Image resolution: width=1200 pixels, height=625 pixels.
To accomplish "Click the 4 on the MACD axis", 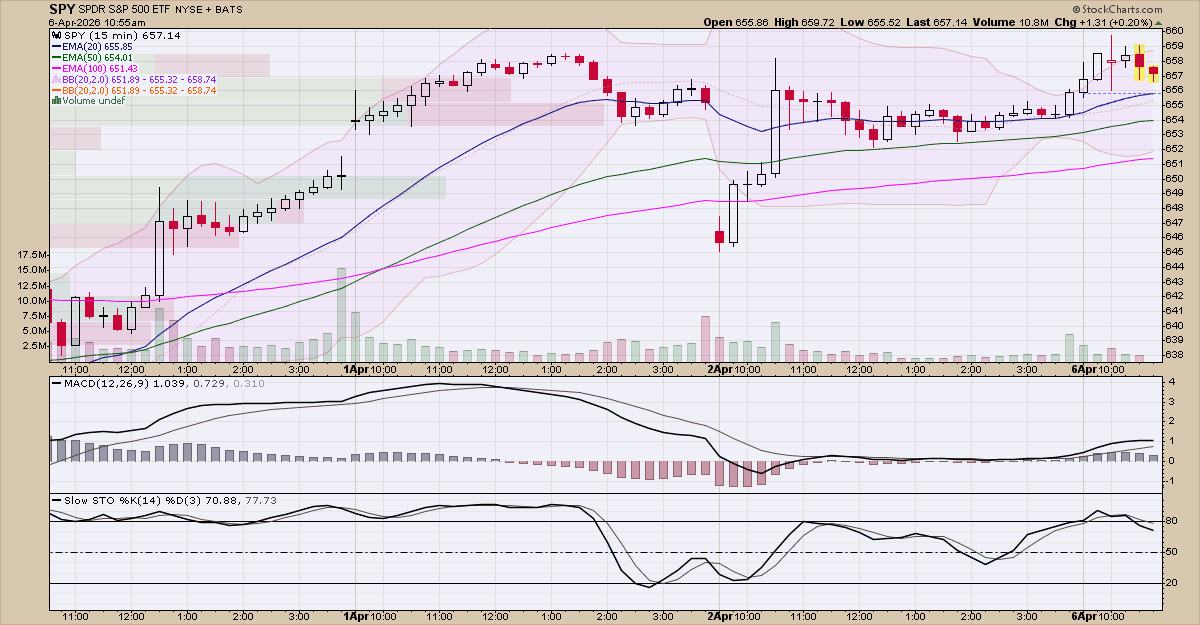I will (1171, 383).
